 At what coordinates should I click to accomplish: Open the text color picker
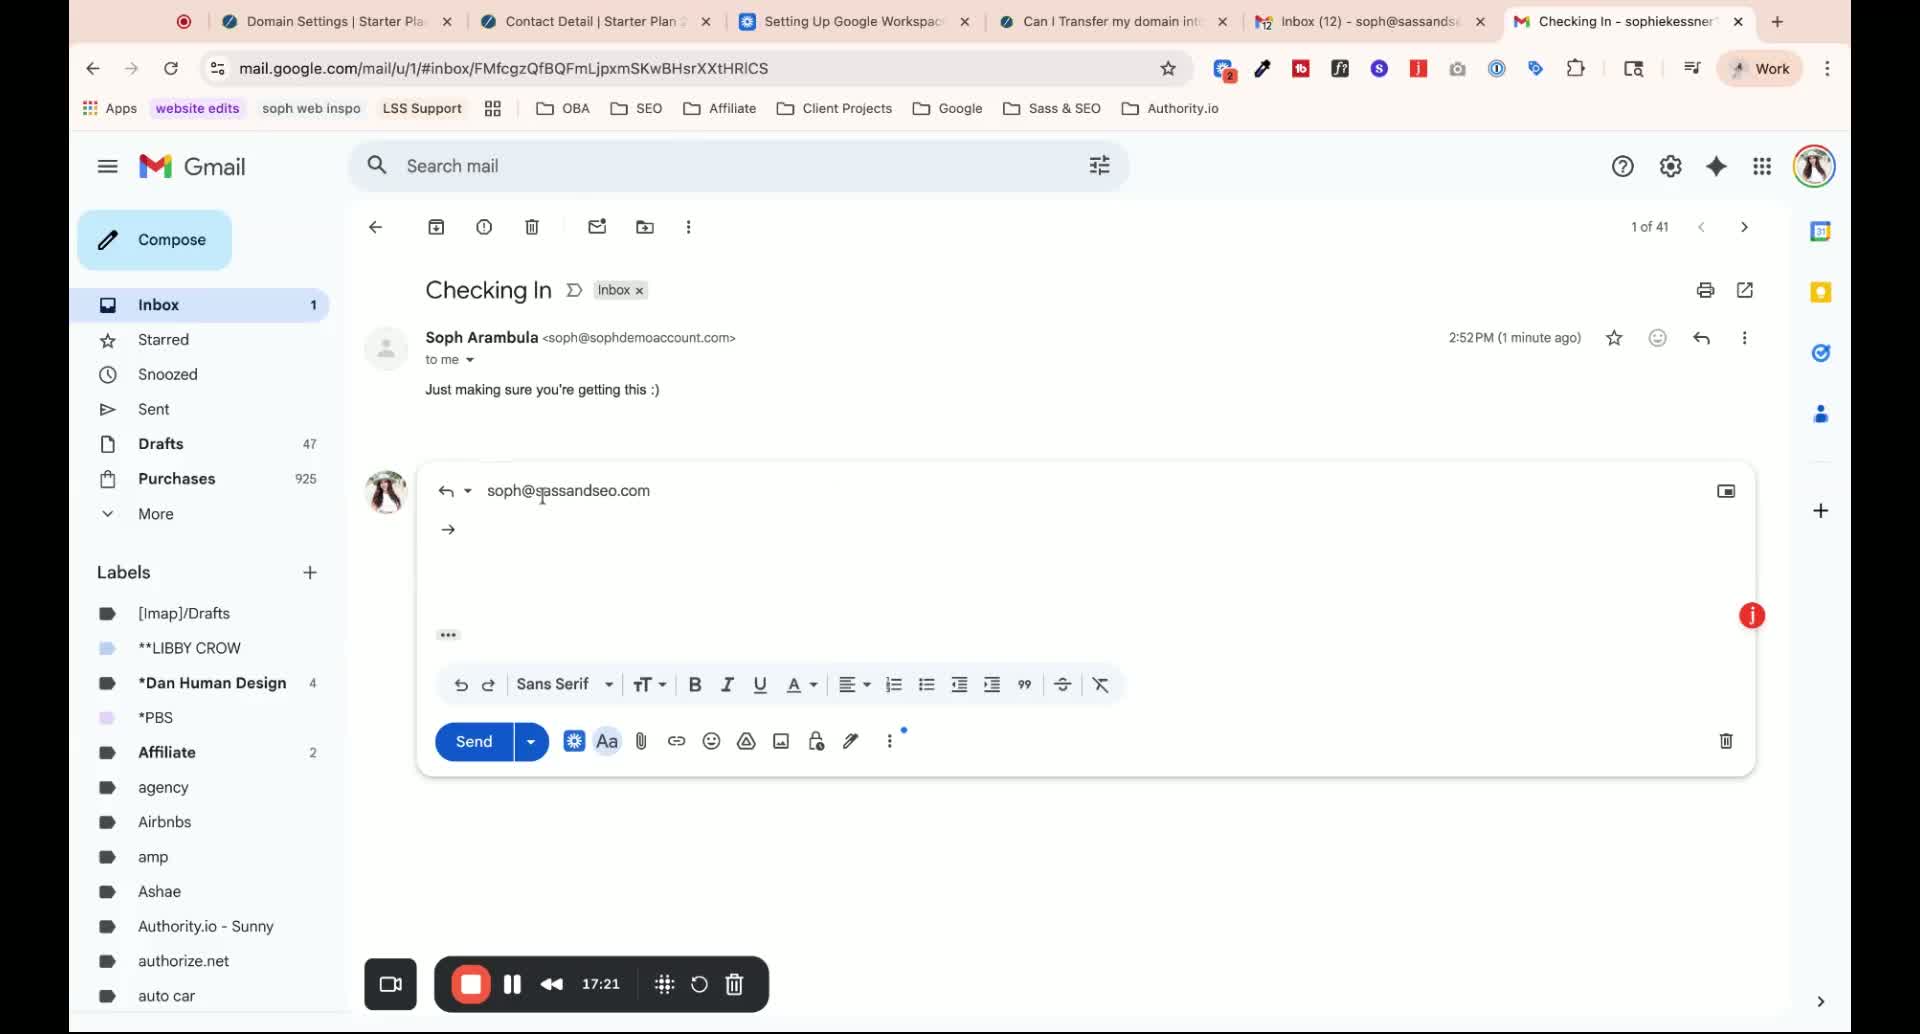[x=801, y=685]
